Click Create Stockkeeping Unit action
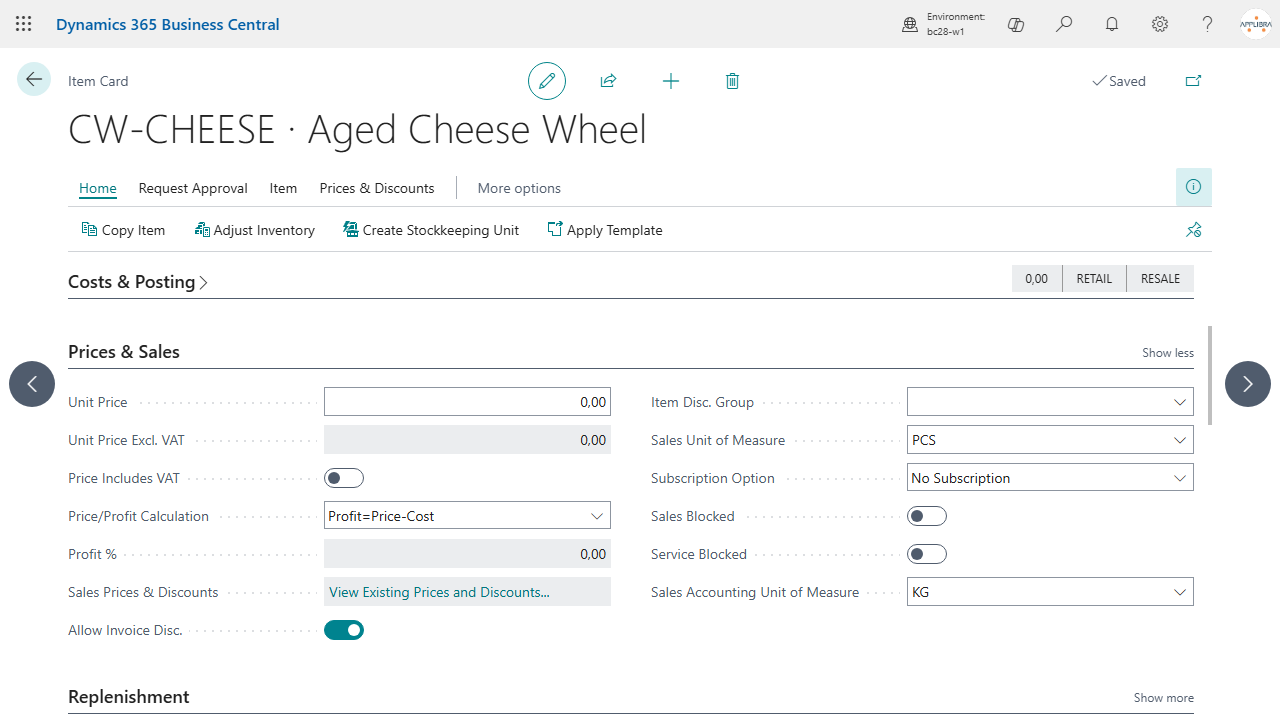This screenshot has width=1280, height=720. 431,230
